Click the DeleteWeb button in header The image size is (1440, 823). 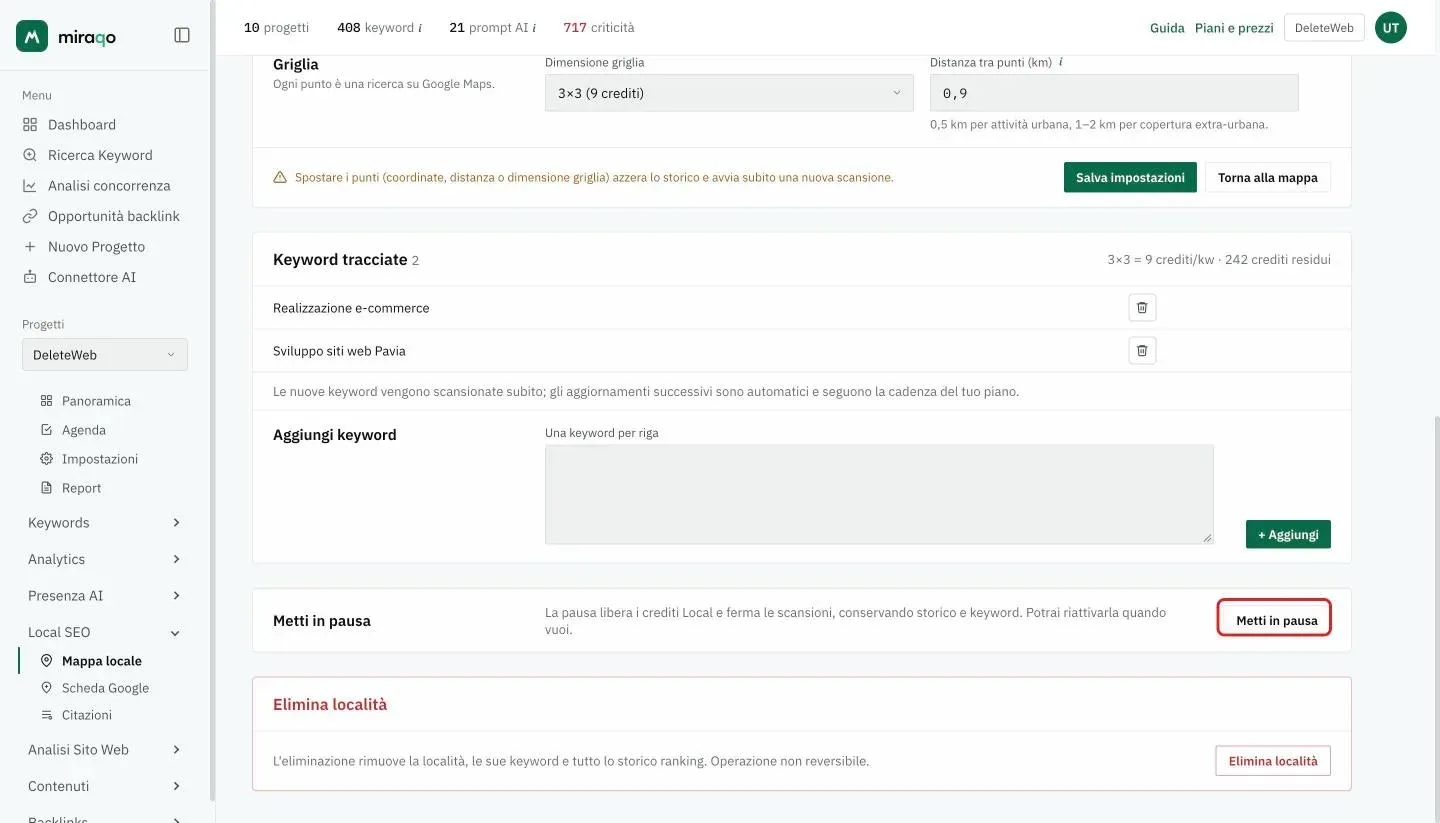(x=1324, y=28)
